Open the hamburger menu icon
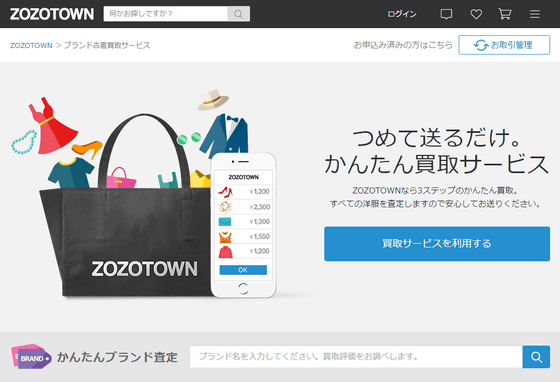This screenshot has width=560, height=382. tap(535, 14)
